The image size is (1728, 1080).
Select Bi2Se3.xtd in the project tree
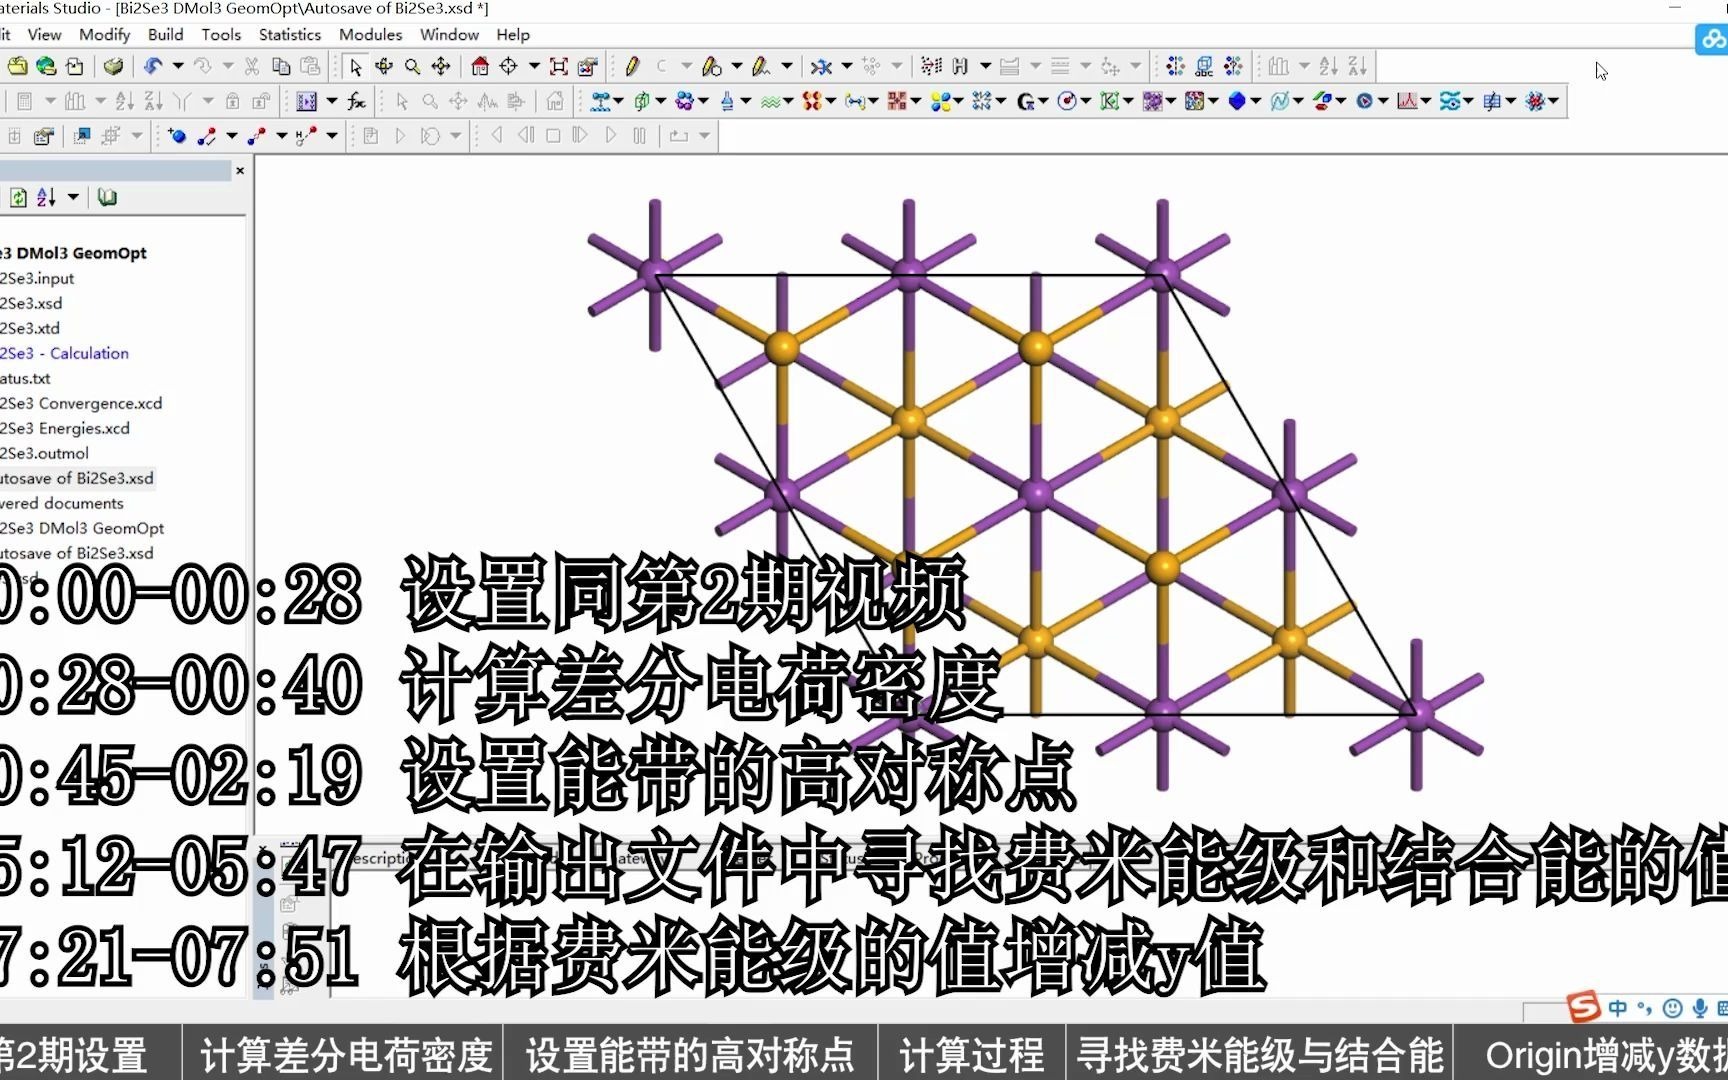(x=30, y=328)
